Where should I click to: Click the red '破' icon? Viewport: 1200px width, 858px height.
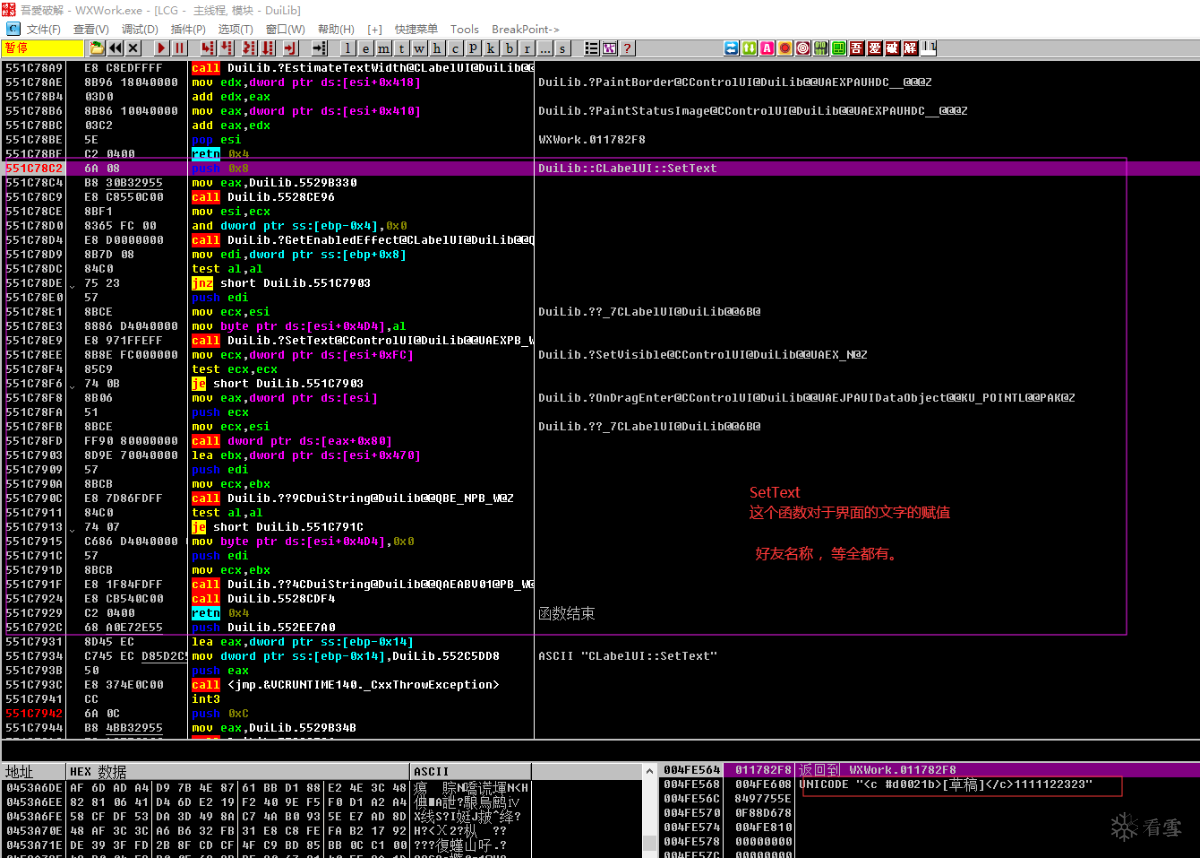click(892, 47)
